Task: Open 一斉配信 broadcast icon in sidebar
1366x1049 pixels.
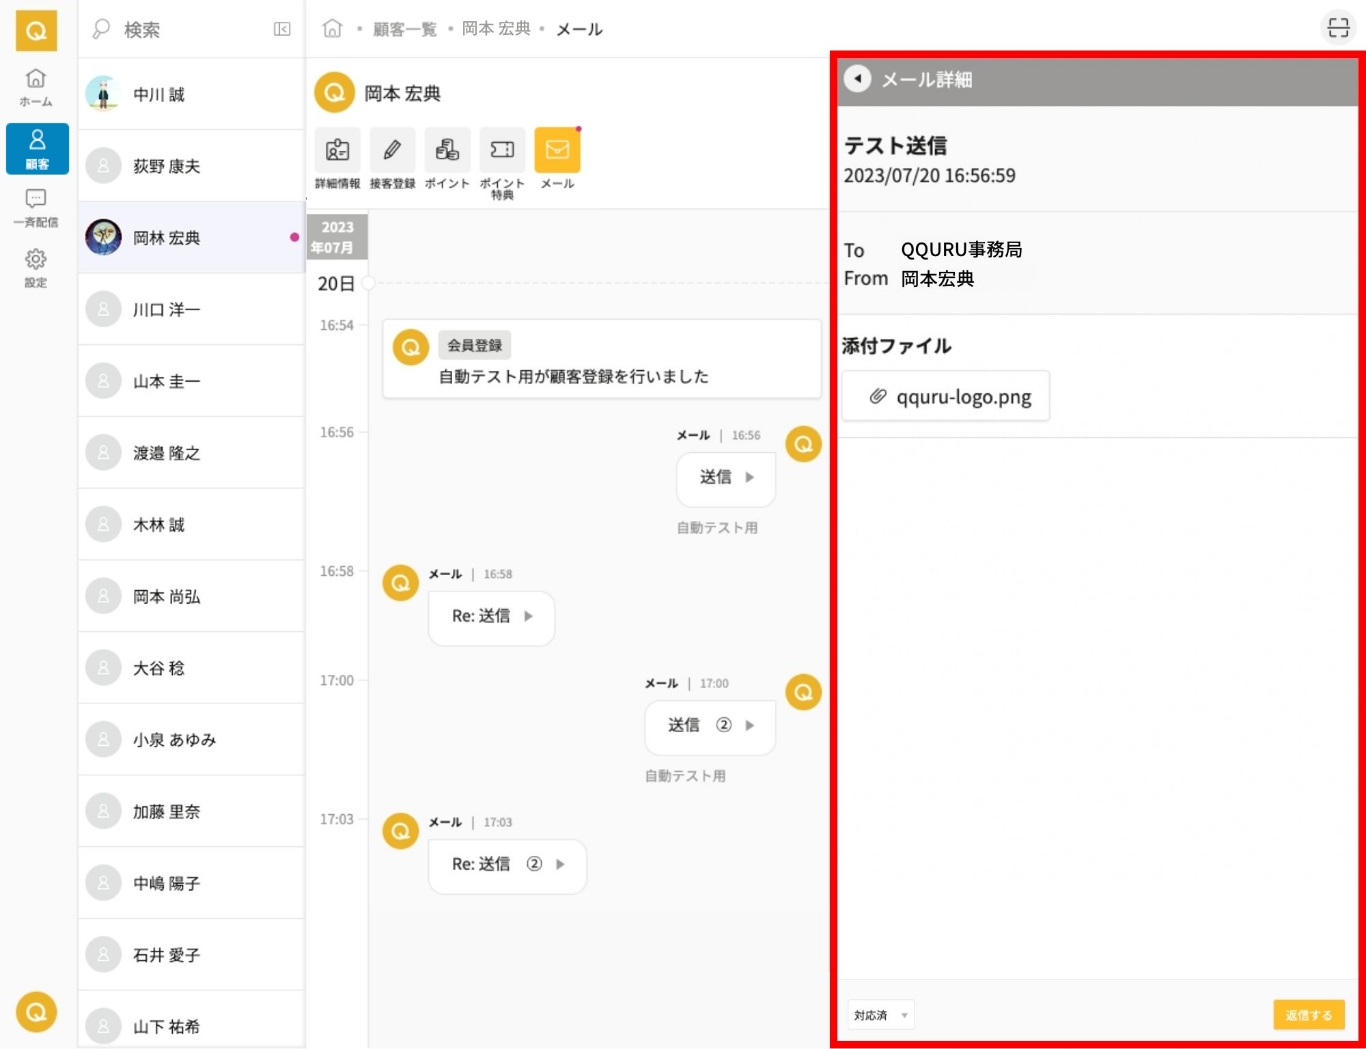Action: coord(36,207)
